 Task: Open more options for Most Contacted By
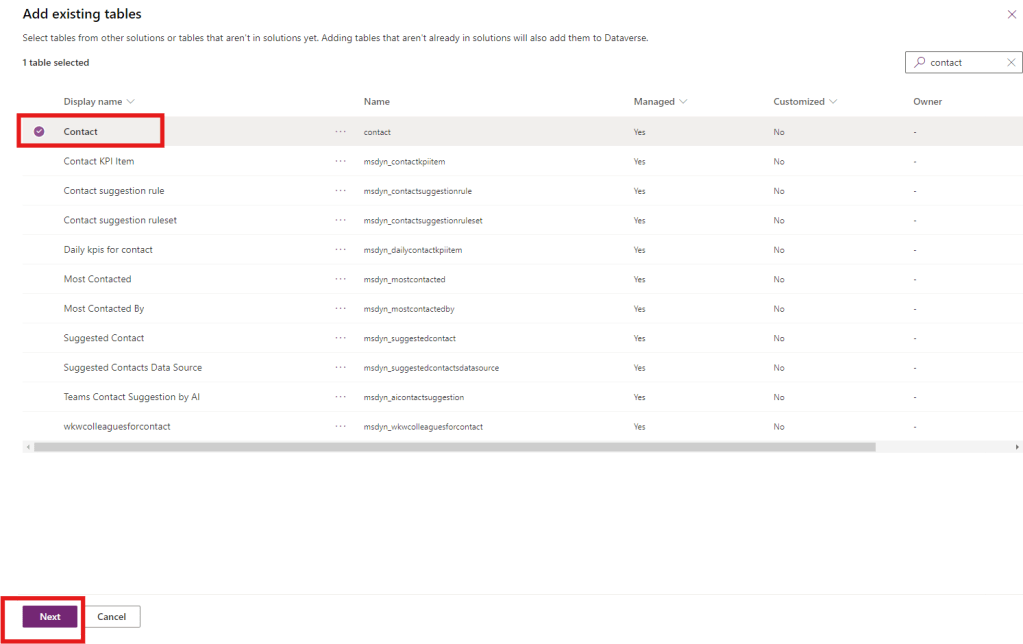pyautogui.click(x=341, y=309)
